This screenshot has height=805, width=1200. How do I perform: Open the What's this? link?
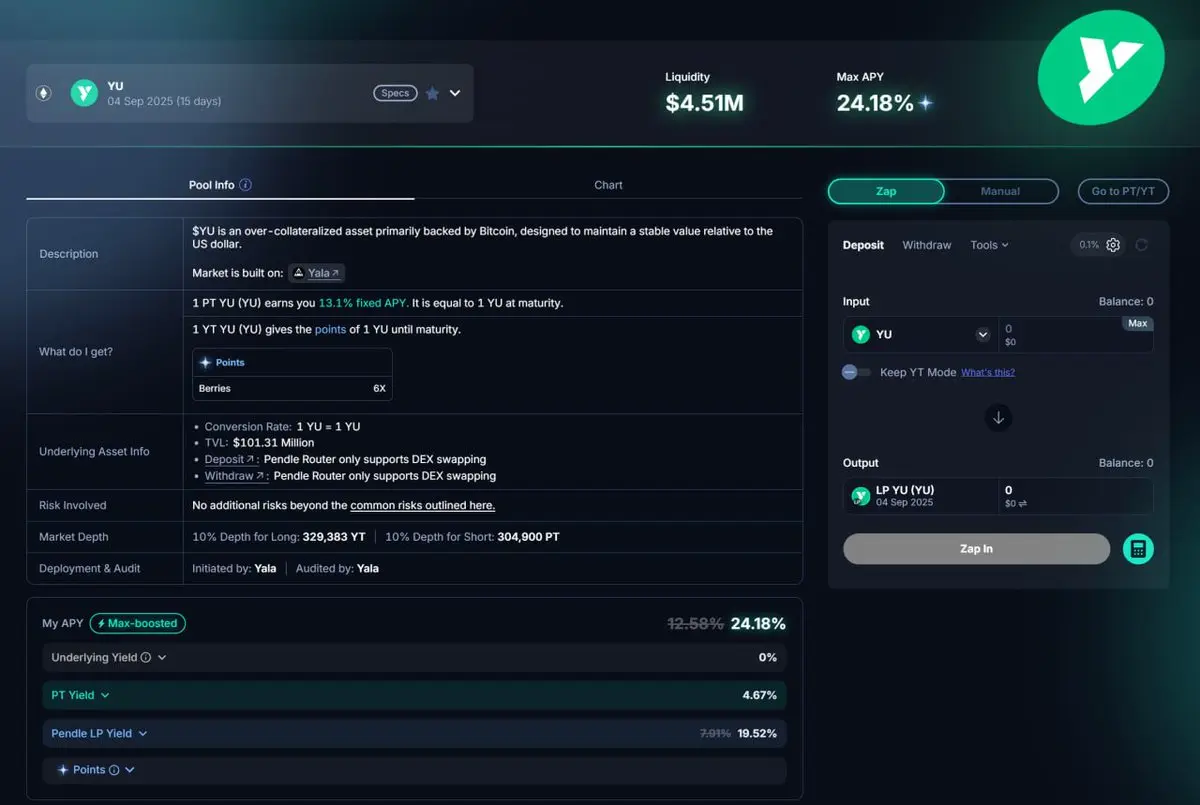pyautogui.click(x=988, y=372)
